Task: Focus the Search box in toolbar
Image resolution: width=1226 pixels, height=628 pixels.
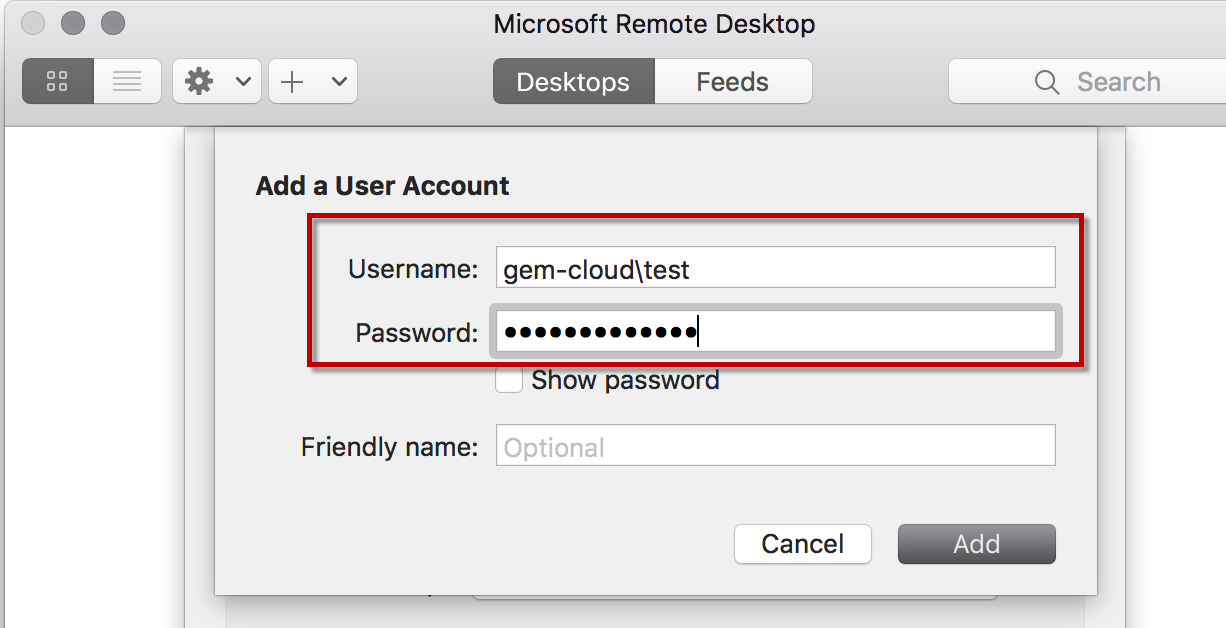Action: pos(1087,81)
